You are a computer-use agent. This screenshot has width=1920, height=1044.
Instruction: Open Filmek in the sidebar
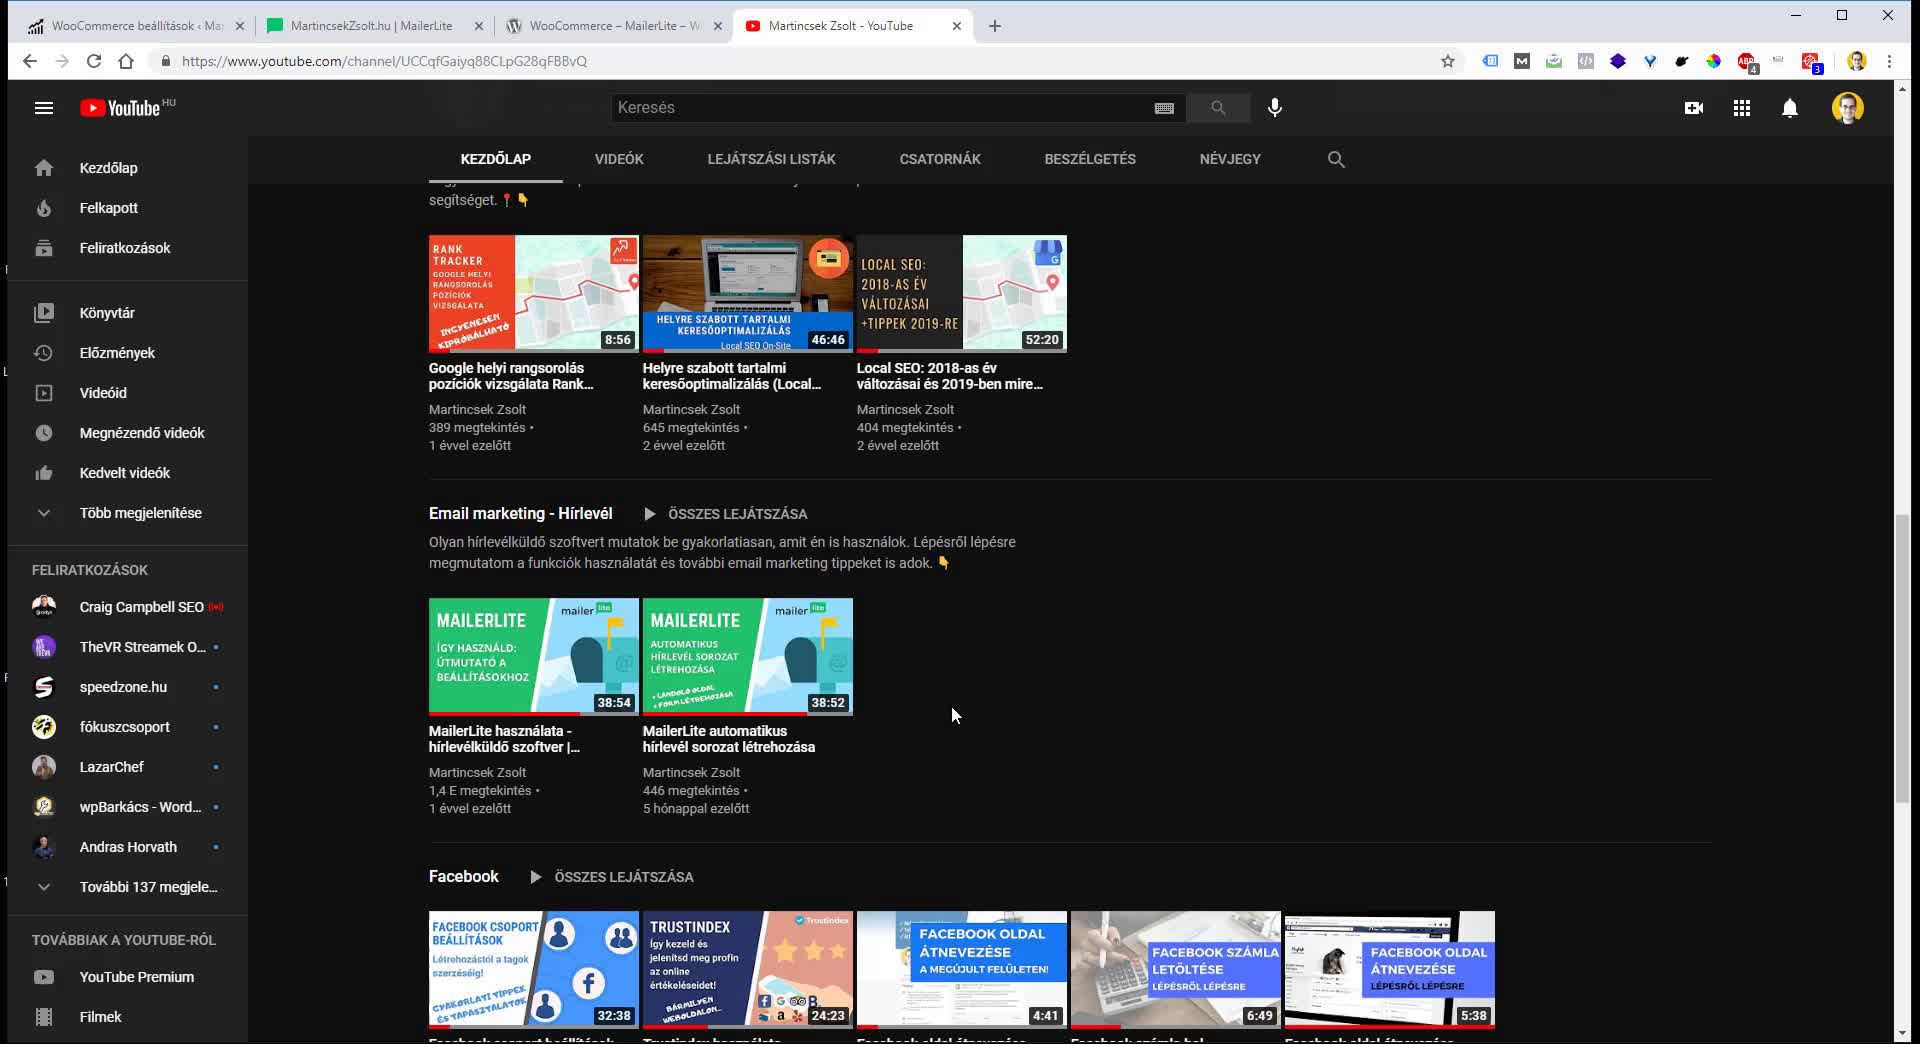click(x=128, y=1017)
